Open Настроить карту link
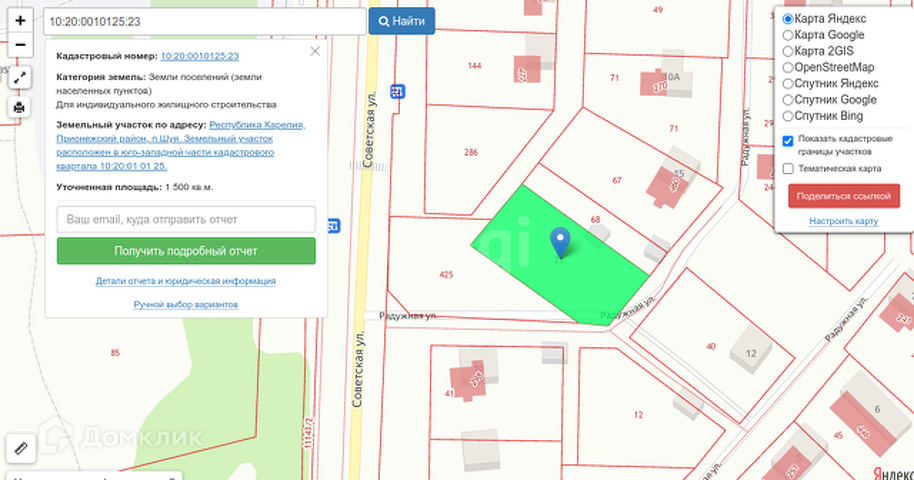The width and height of the screenshot is (914, 480). tap(843, 221)
